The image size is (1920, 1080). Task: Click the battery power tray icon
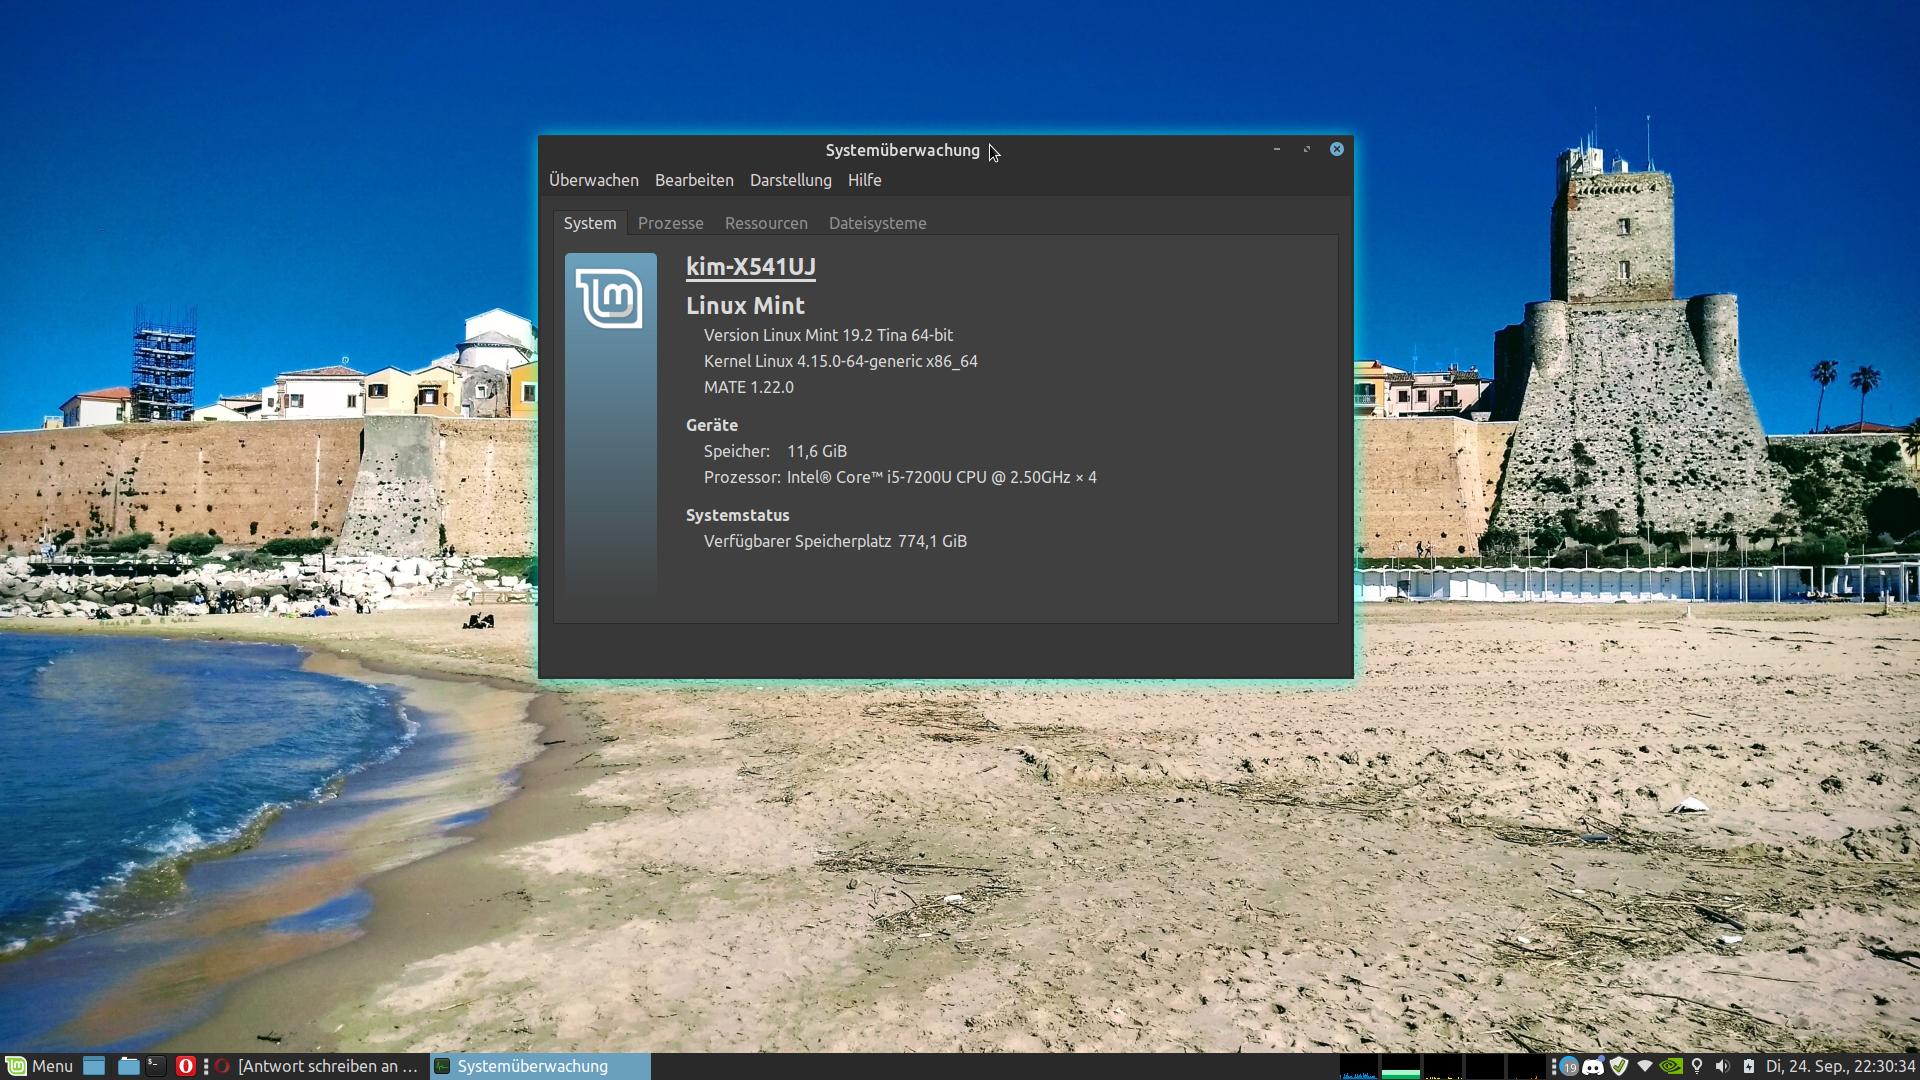(x=1748, y=1066)
